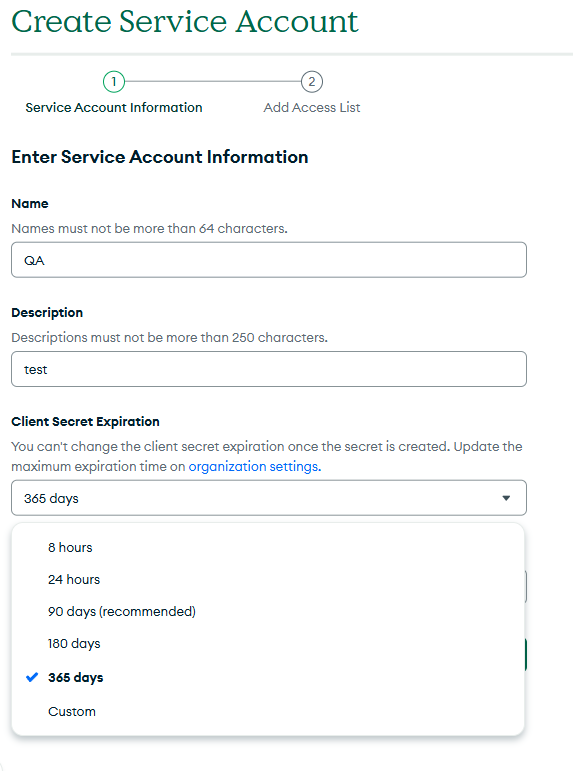Go to Add Access List step label
Viewport: 573px width, 771px height.
[x=312, y=107]
